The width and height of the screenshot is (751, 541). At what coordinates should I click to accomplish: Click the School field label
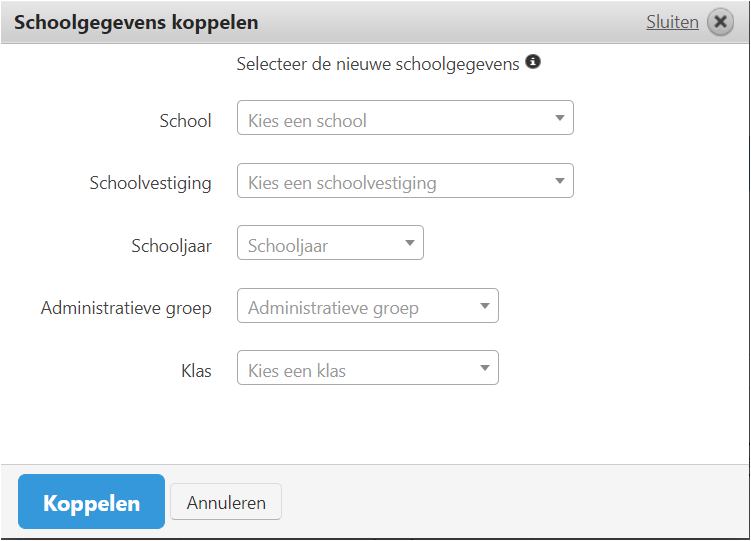click(185, 121)
